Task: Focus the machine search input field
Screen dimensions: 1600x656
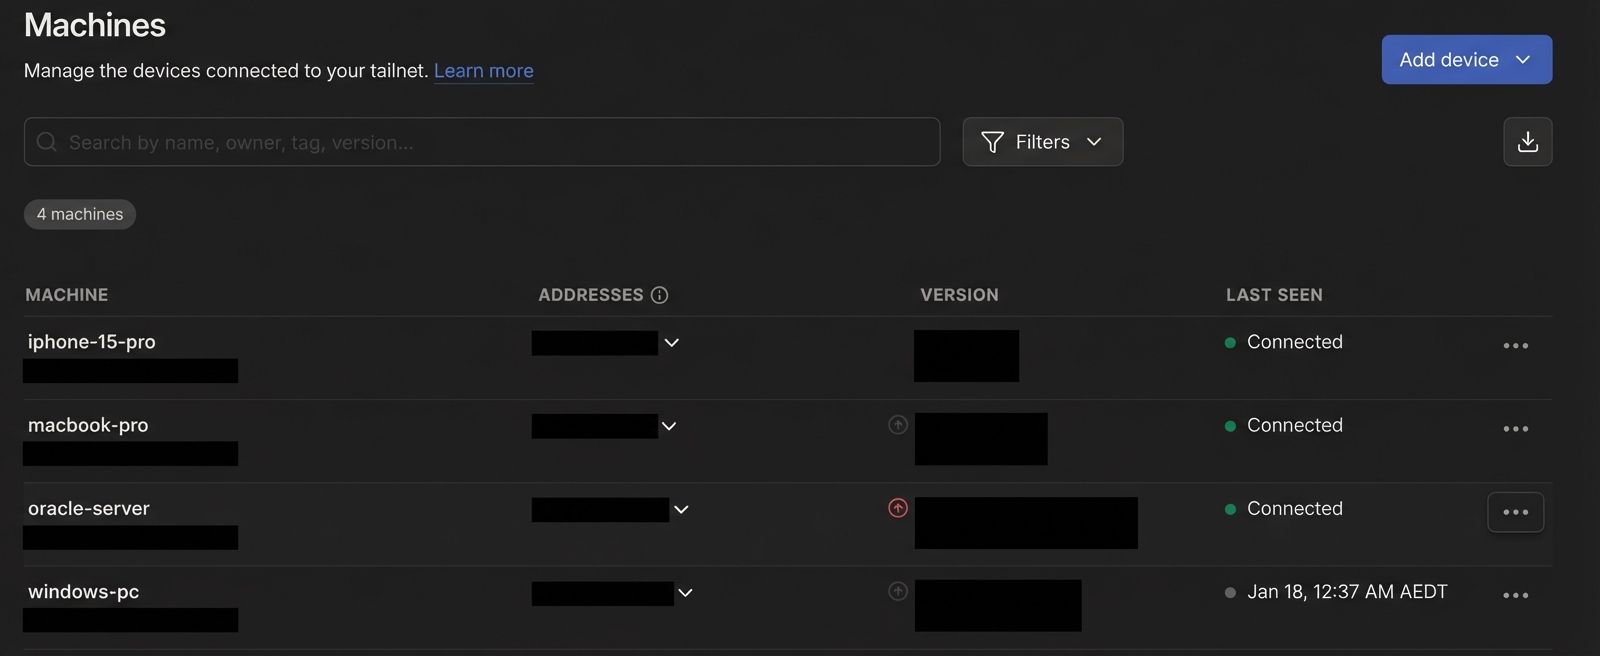Action: click(x=482, y=142)
